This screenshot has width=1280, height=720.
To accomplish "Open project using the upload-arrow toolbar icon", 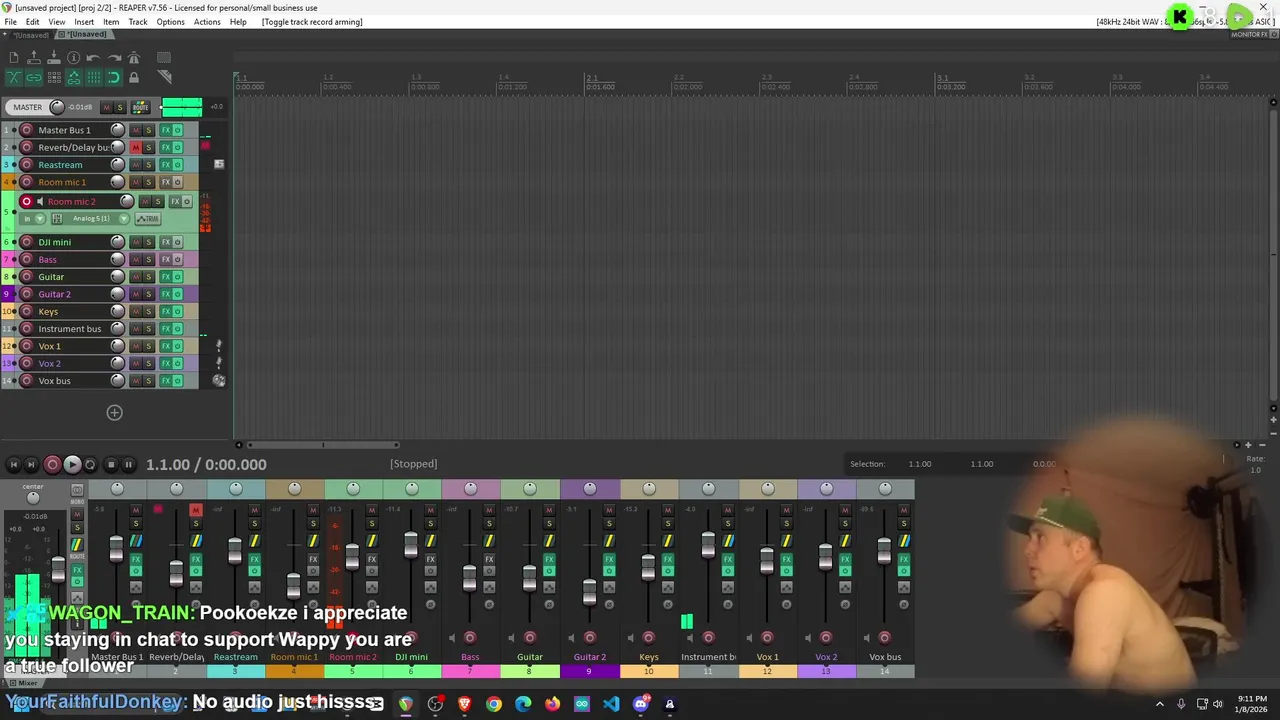I will tap(34, 58).
